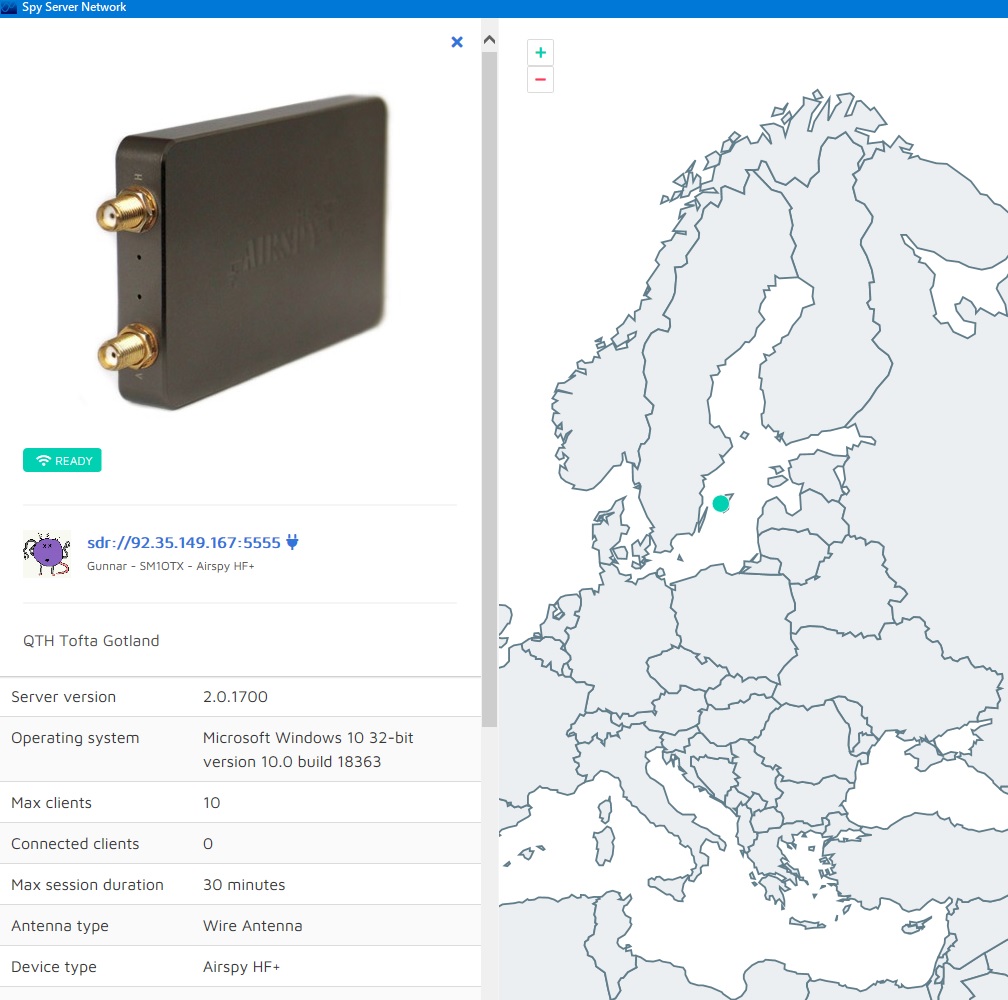Click the '30 minutes' value
The image size is (1008, 1000).
click(244, 885)
